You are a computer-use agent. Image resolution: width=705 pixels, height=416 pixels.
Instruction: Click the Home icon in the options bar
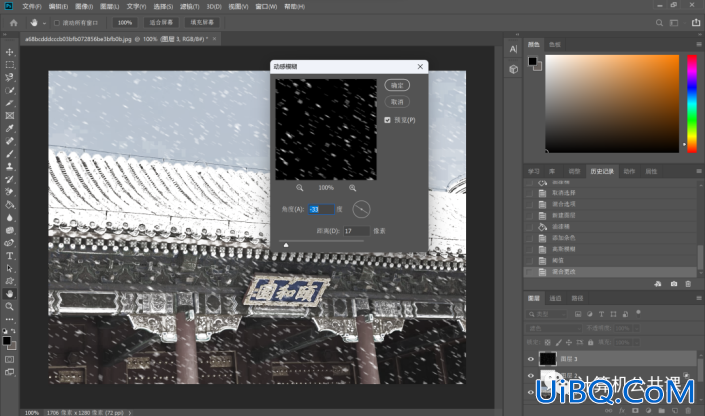13,22
